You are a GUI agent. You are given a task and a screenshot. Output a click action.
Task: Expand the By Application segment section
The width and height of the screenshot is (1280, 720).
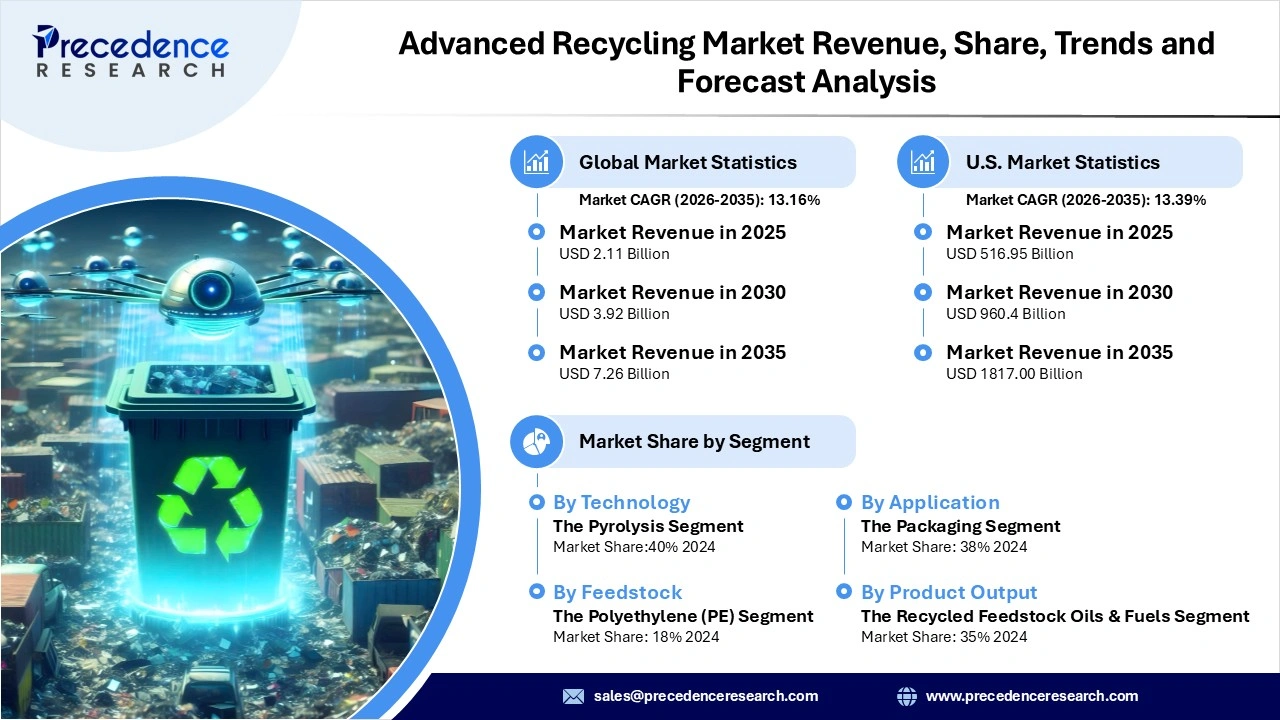coord(930,503)
